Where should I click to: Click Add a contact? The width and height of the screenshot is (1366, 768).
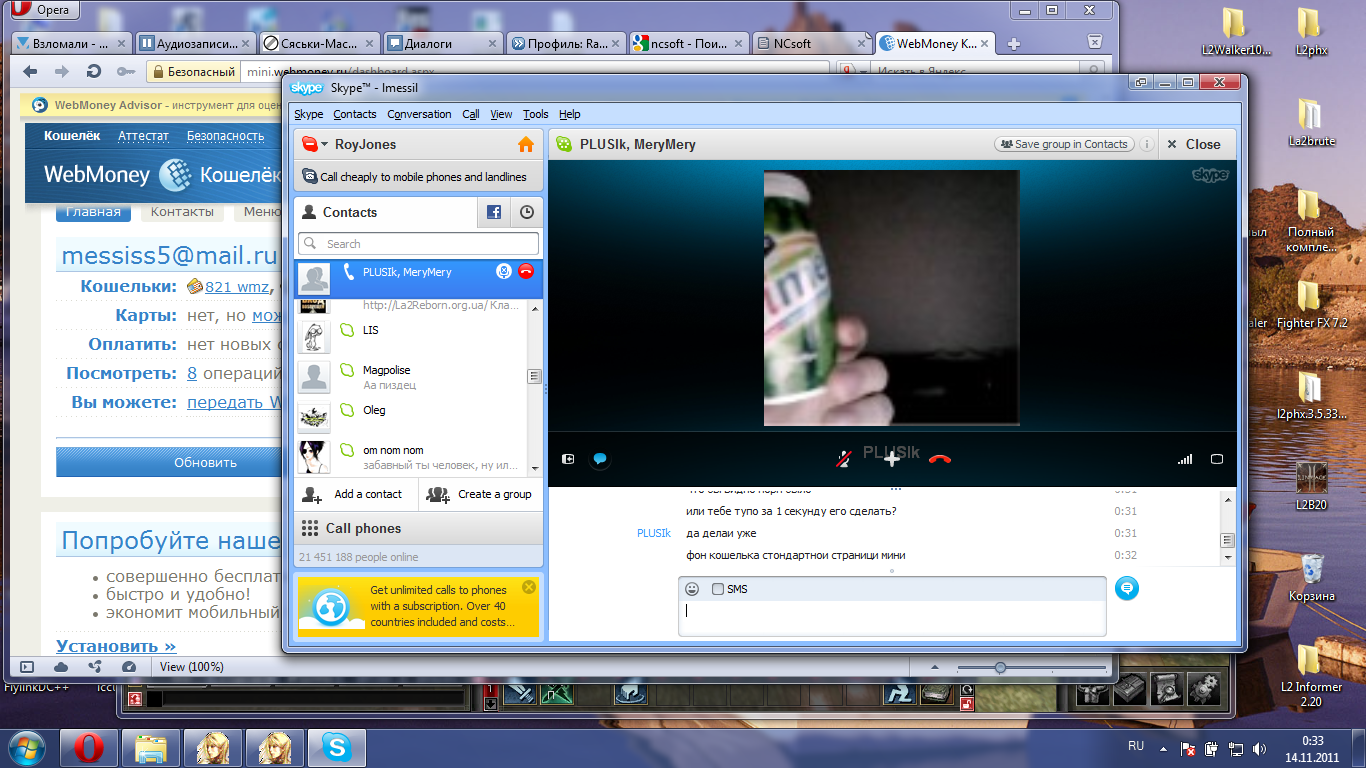(x=354, y=494)
